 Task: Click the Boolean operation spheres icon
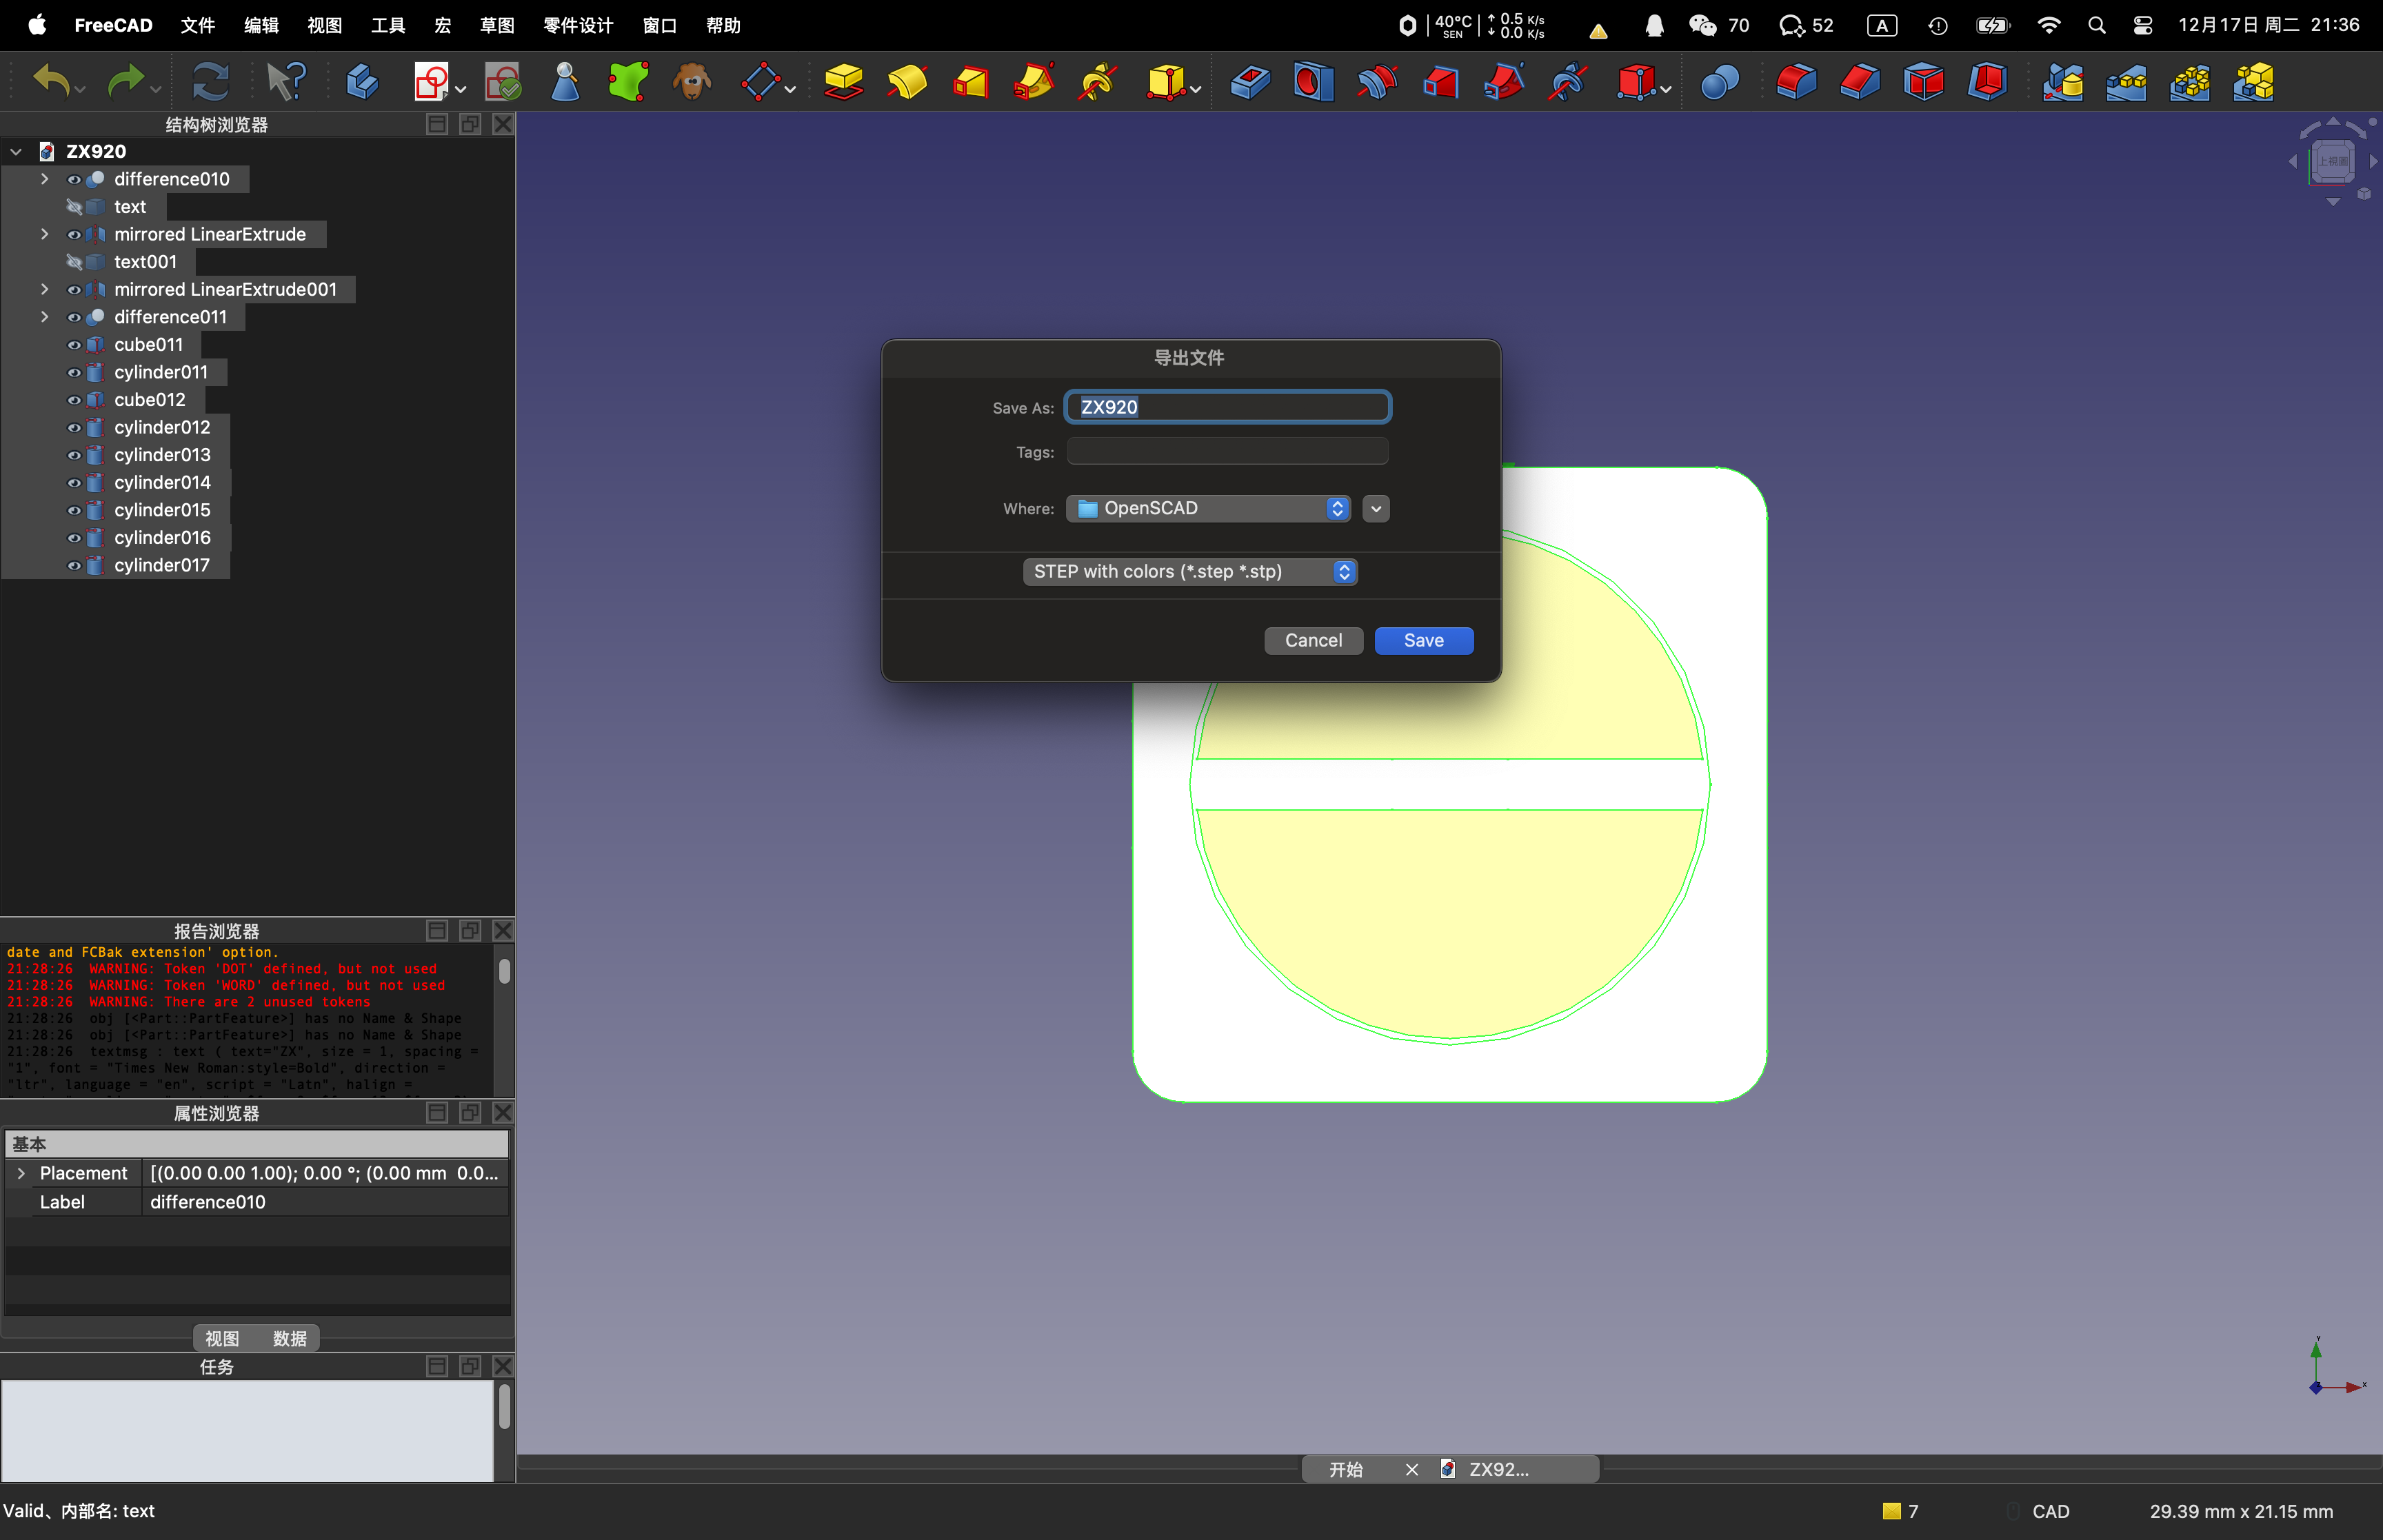(x=1720, y=82)
